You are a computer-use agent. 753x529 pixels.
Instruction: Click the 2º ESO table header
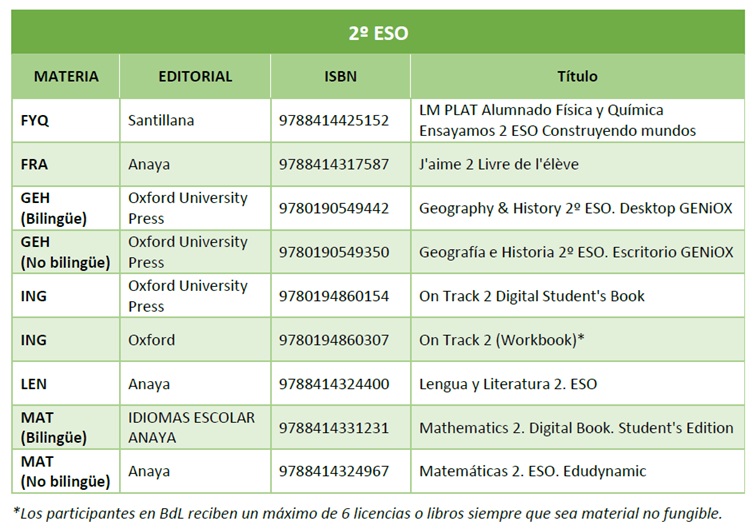click(378, 32)
